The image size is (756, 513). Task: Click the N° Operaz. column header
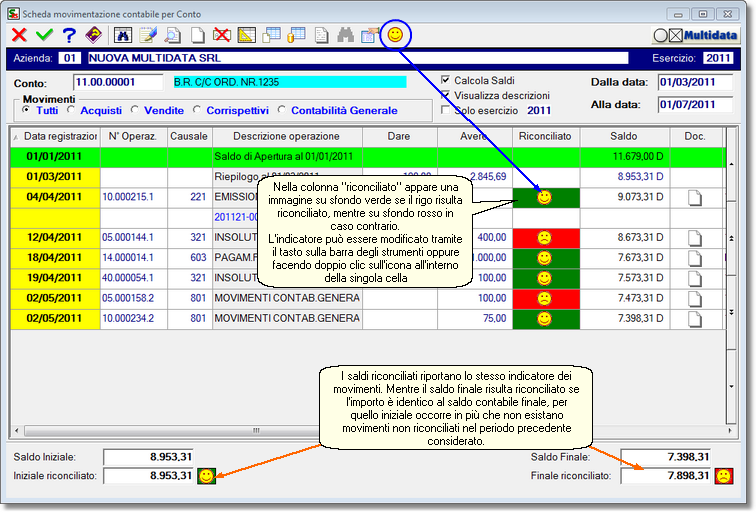tap(134, 137)
